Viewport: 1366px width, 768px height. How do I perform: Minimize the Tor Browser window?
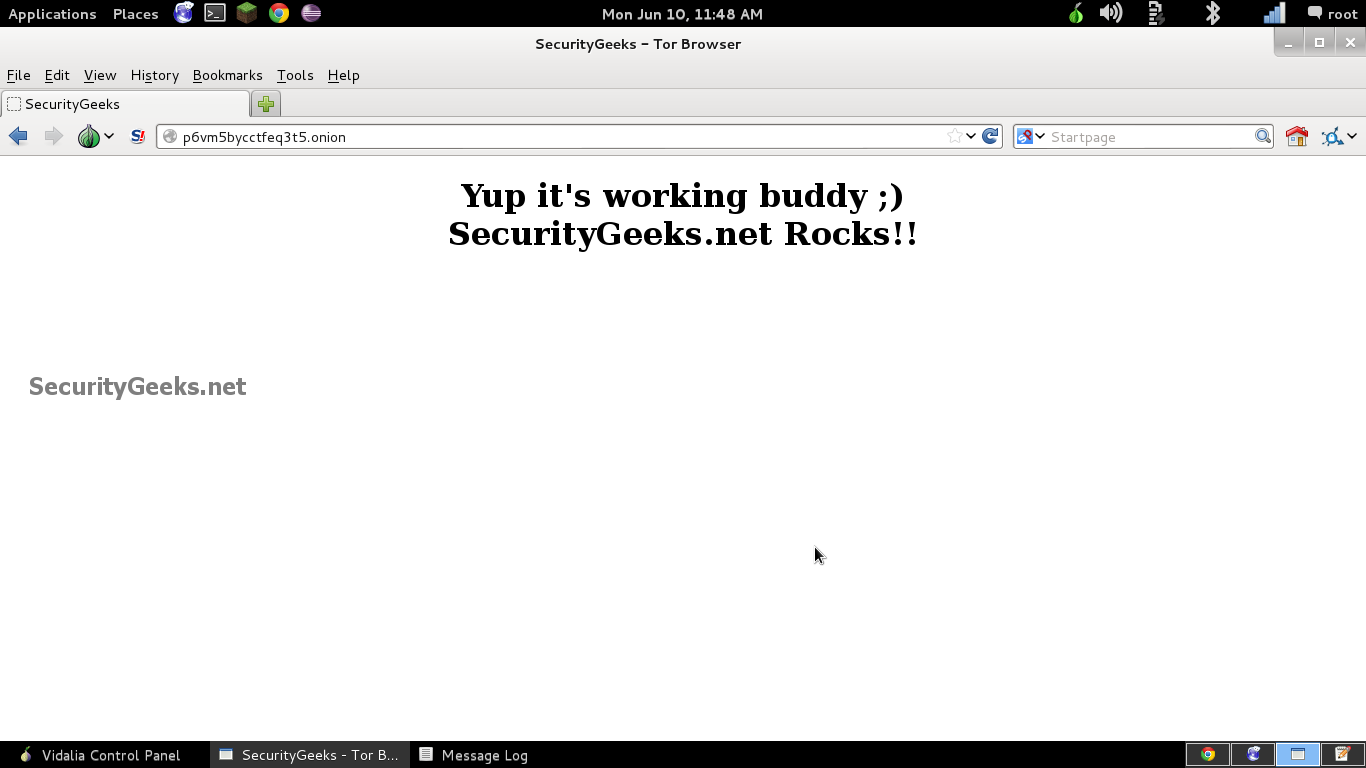[1289, 42]
